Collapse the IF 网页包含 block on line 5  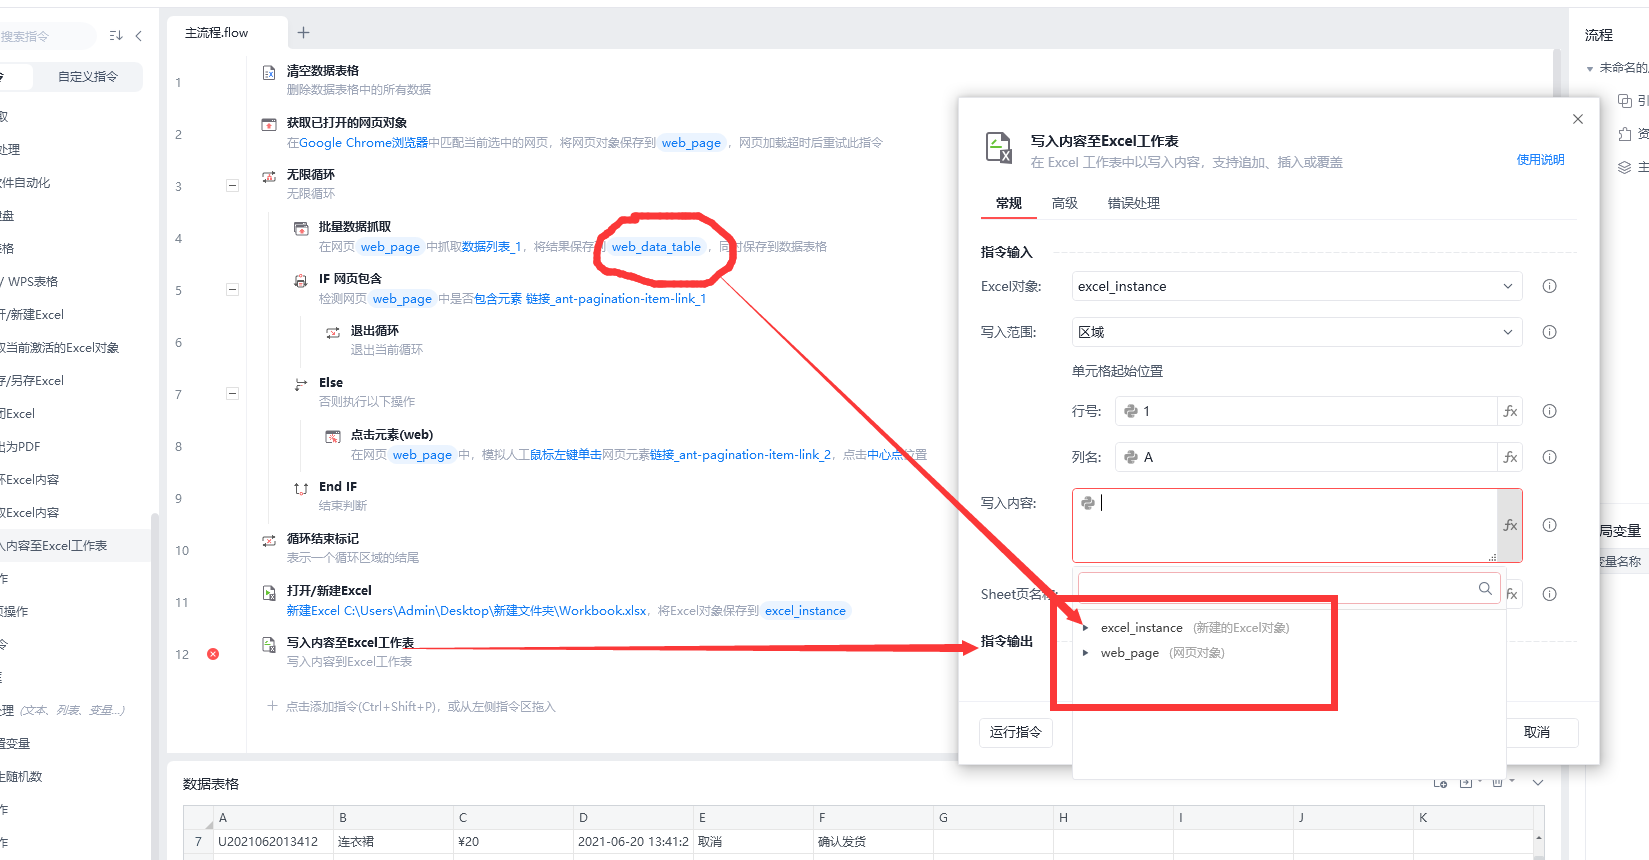pos(232,290)
